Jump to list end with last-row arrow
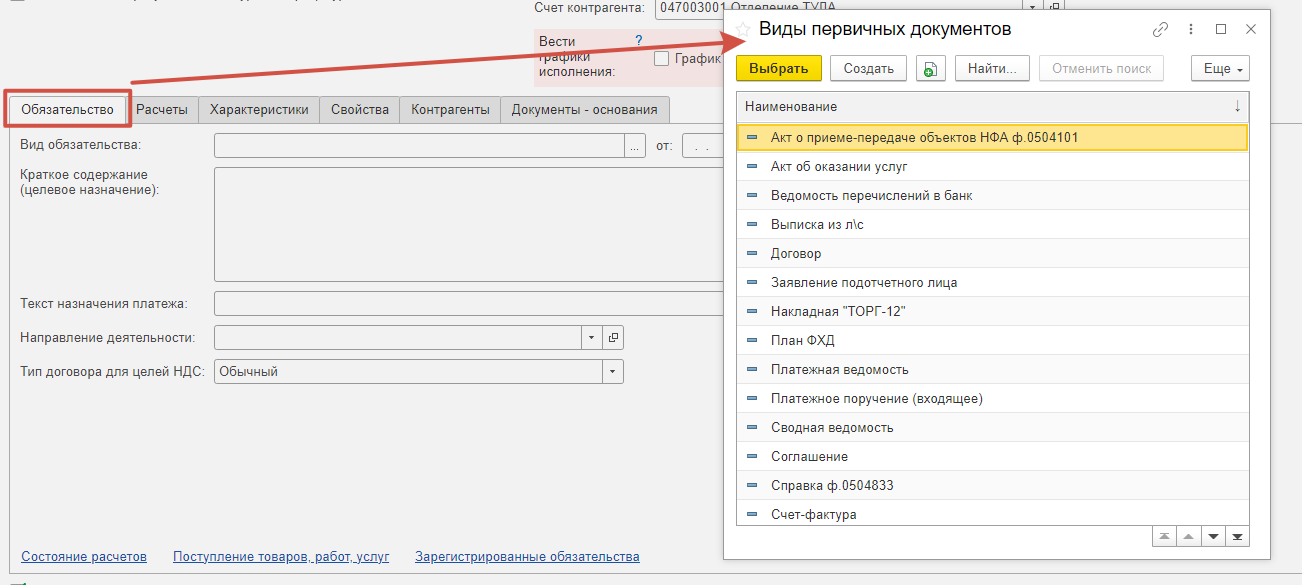1302x585 pixels. (x=1238, y=537)
